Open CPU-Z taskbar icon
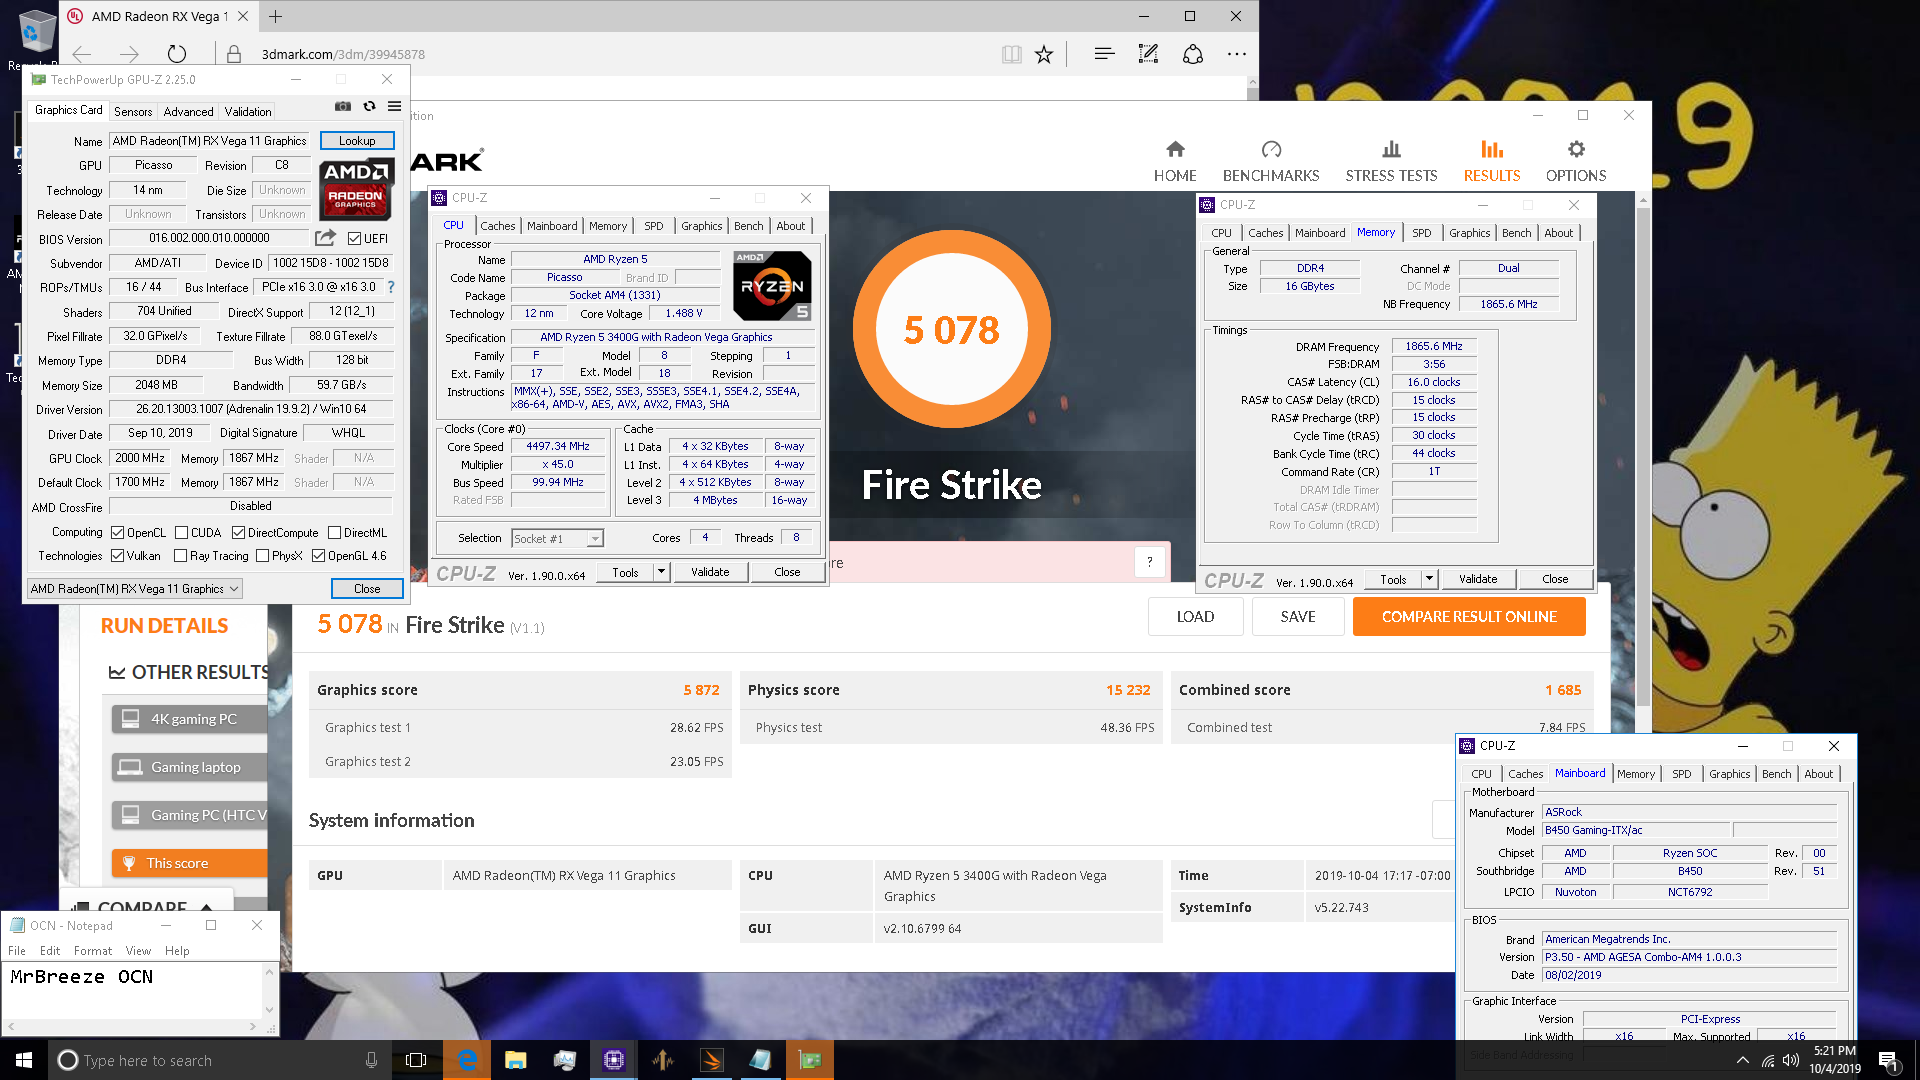1920x1080 pixels. coord(613,1060)
